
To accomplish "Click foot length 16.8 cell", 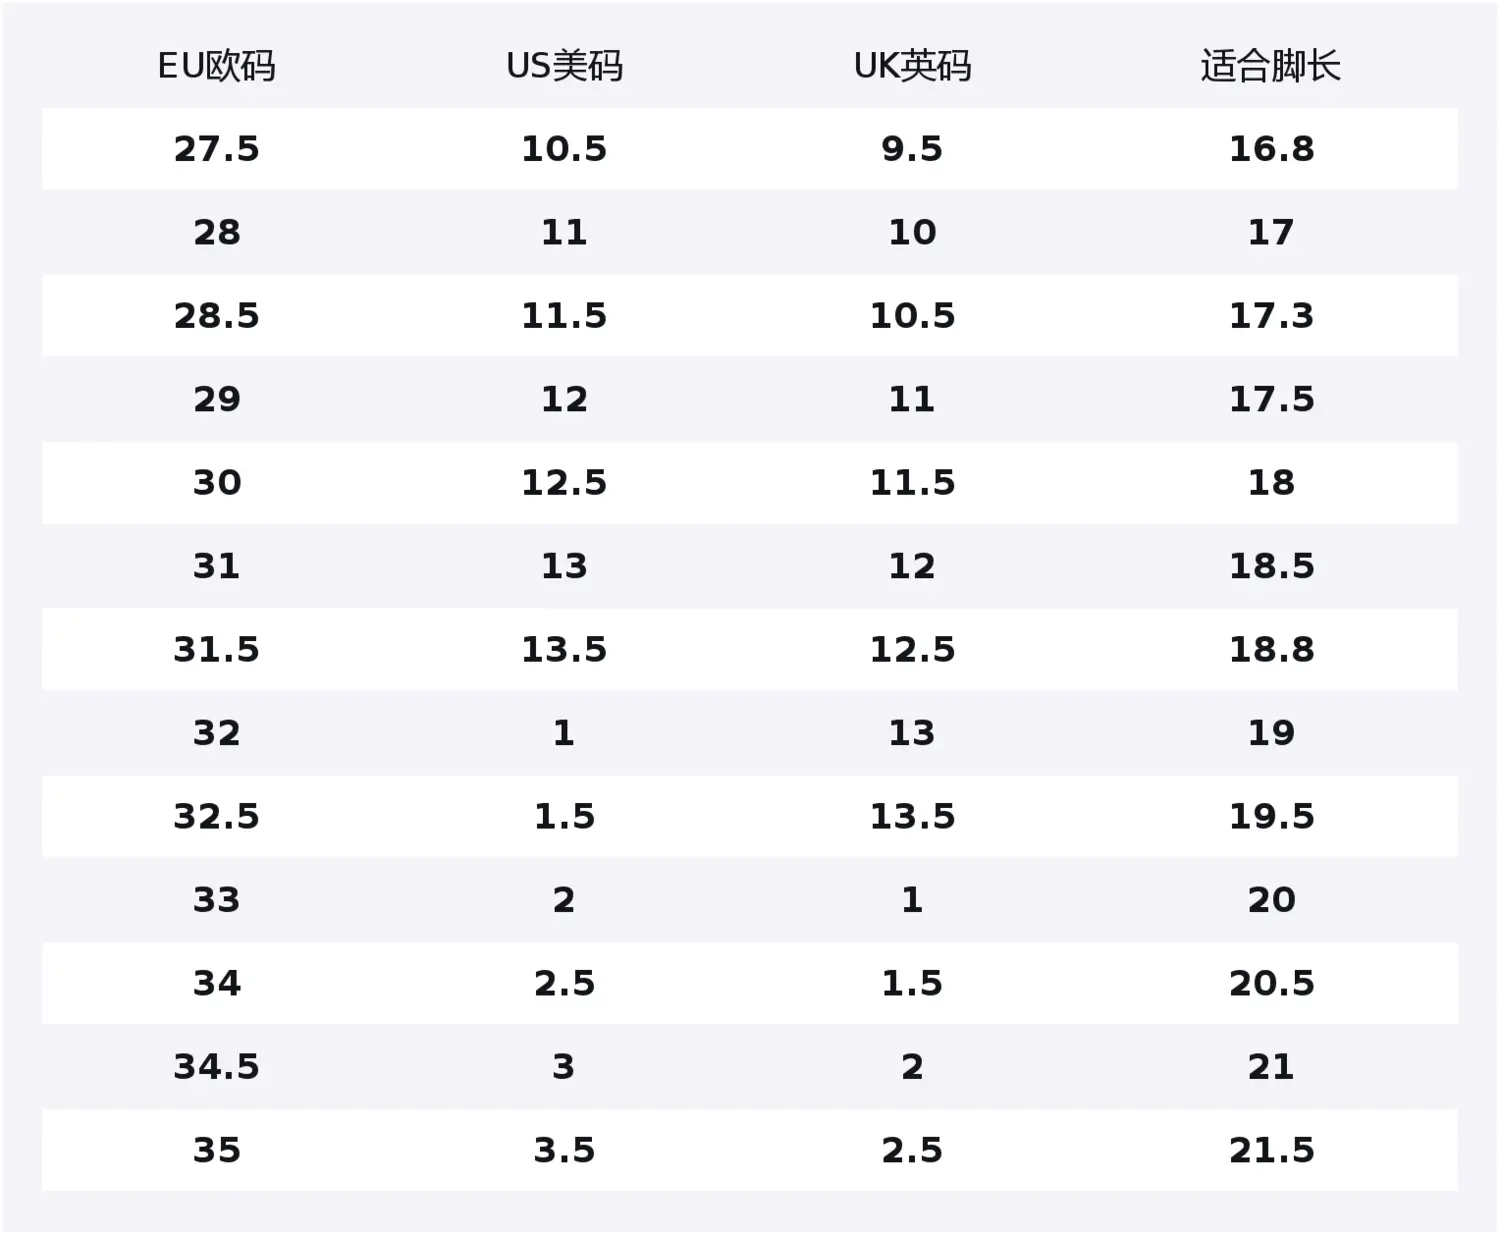I will click(x=1271, y=149).
